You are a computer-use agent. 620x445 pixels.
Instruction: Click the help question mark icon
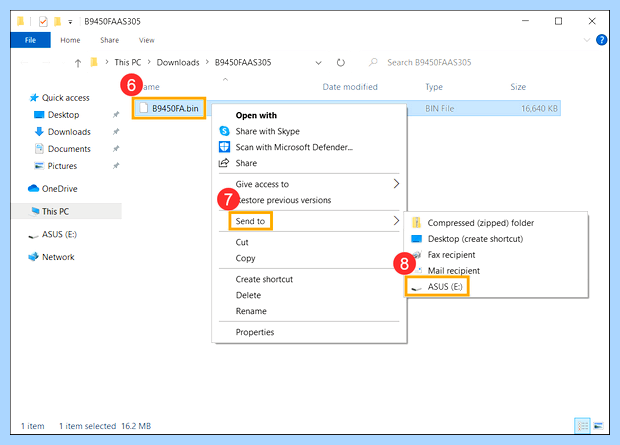601,40
